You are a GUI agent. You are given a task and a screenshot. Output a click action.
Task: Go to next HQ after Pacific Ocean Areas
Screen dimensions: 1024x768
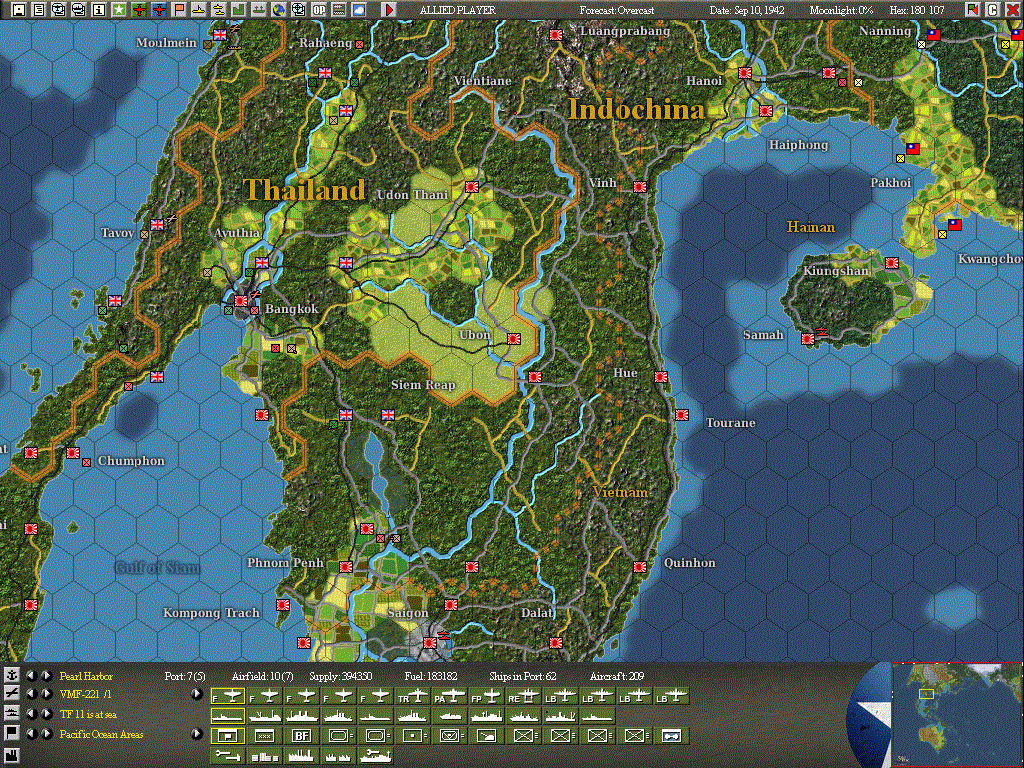46,733
